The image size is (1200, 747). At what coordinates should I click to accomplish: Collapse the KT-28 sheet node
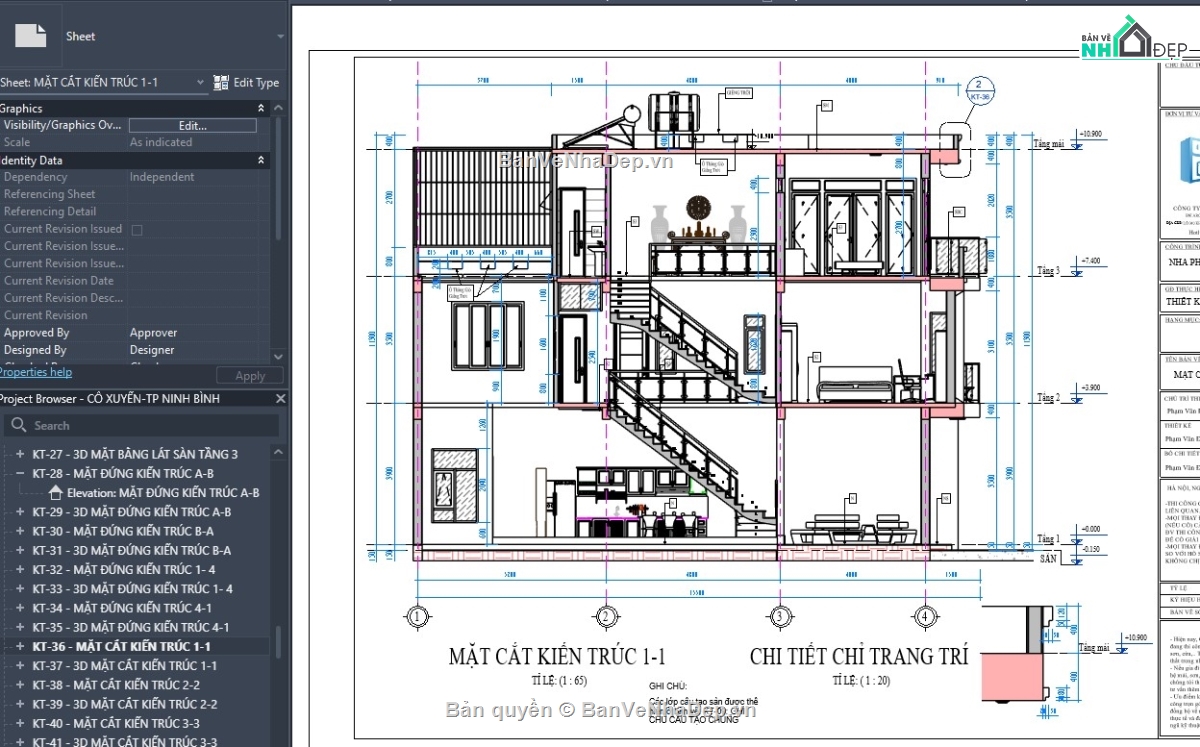pyautogui.click(x=19, y=473)
